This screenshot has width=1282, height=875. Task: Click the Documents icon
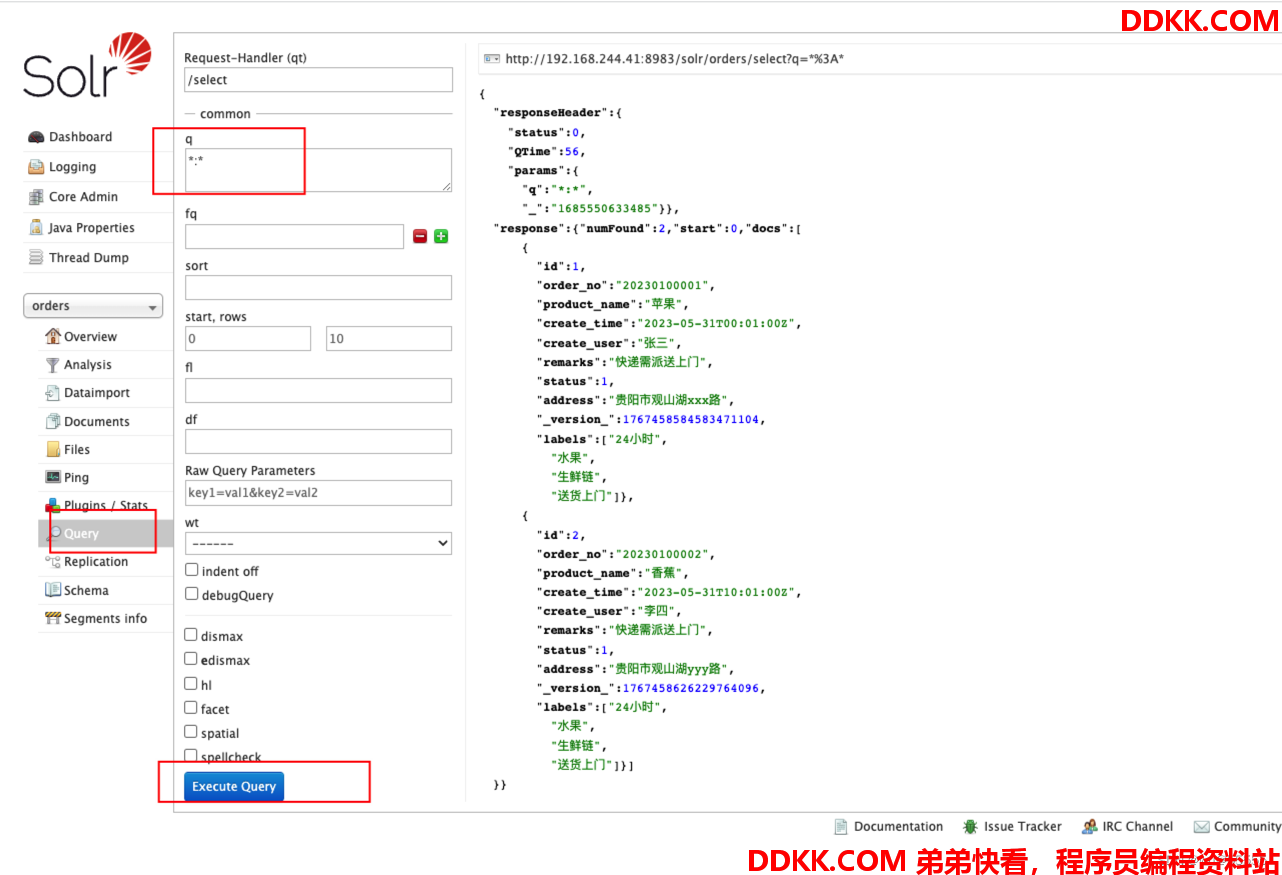pyautogui.click(x=53, y=422)
